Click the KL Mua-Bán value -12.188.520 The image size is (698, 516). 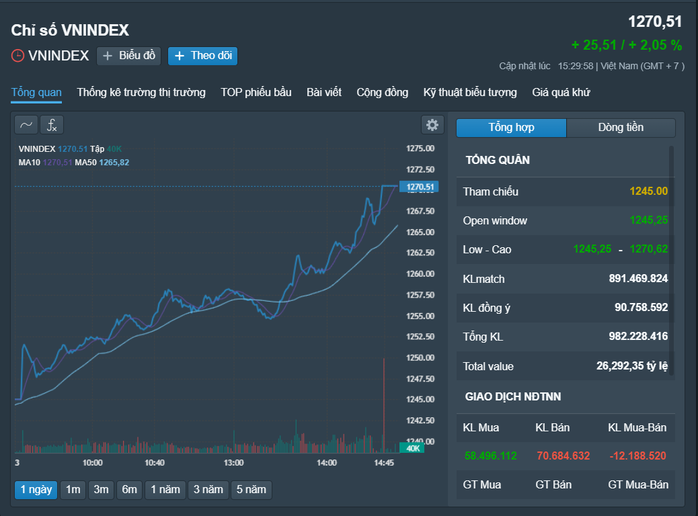click(637, 456)
